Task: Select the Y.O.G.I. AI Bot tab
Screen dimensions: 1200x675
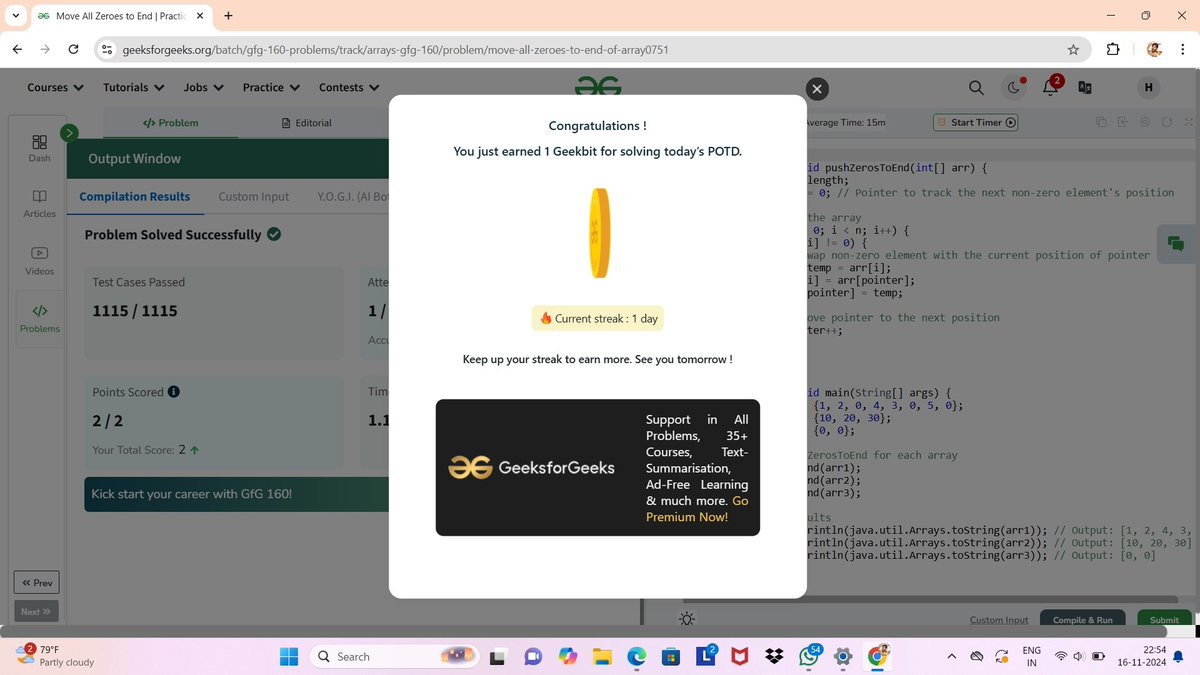Action: [352, 196]
